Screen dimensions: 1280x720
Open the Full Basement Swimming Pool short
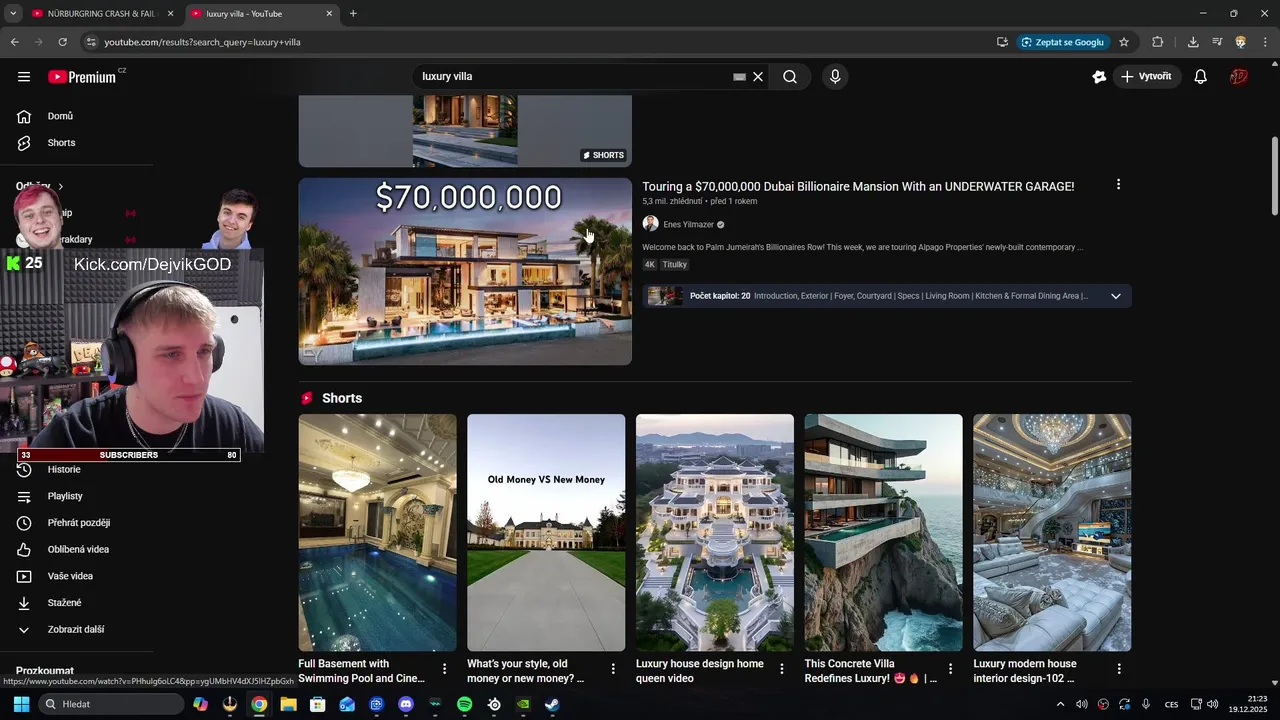(377, 533)
